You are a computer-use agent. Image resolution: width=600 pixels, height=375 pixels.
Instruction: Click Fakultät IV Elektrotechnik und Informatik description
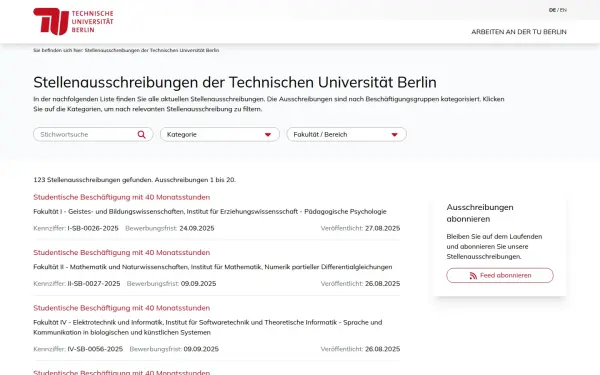point(208,328)
